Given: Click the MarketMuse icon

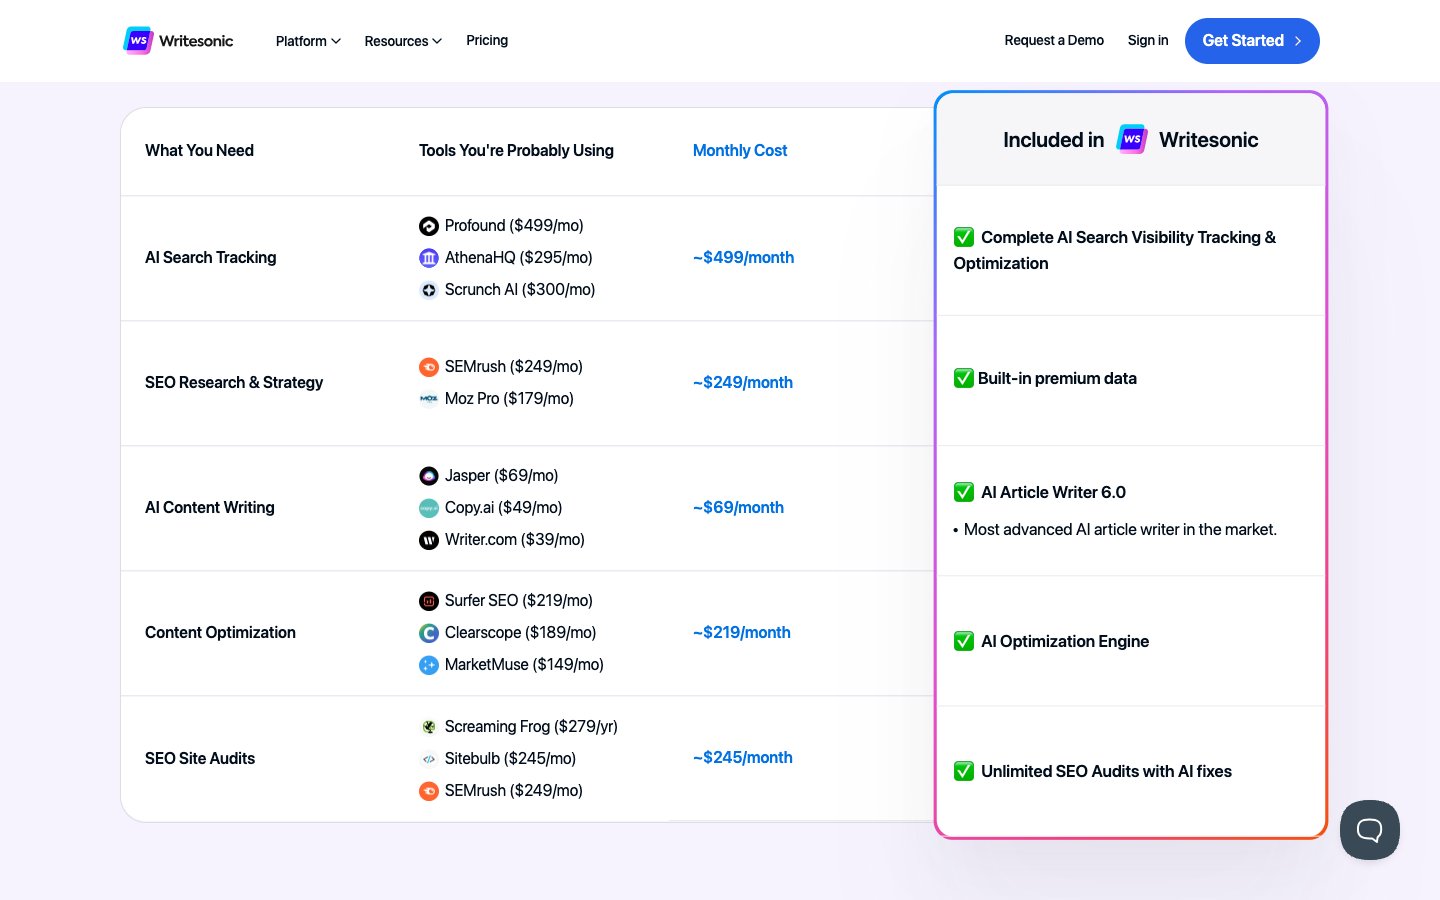Looking at the screenshot, I should pyautogui.click(x=429, y=665).
